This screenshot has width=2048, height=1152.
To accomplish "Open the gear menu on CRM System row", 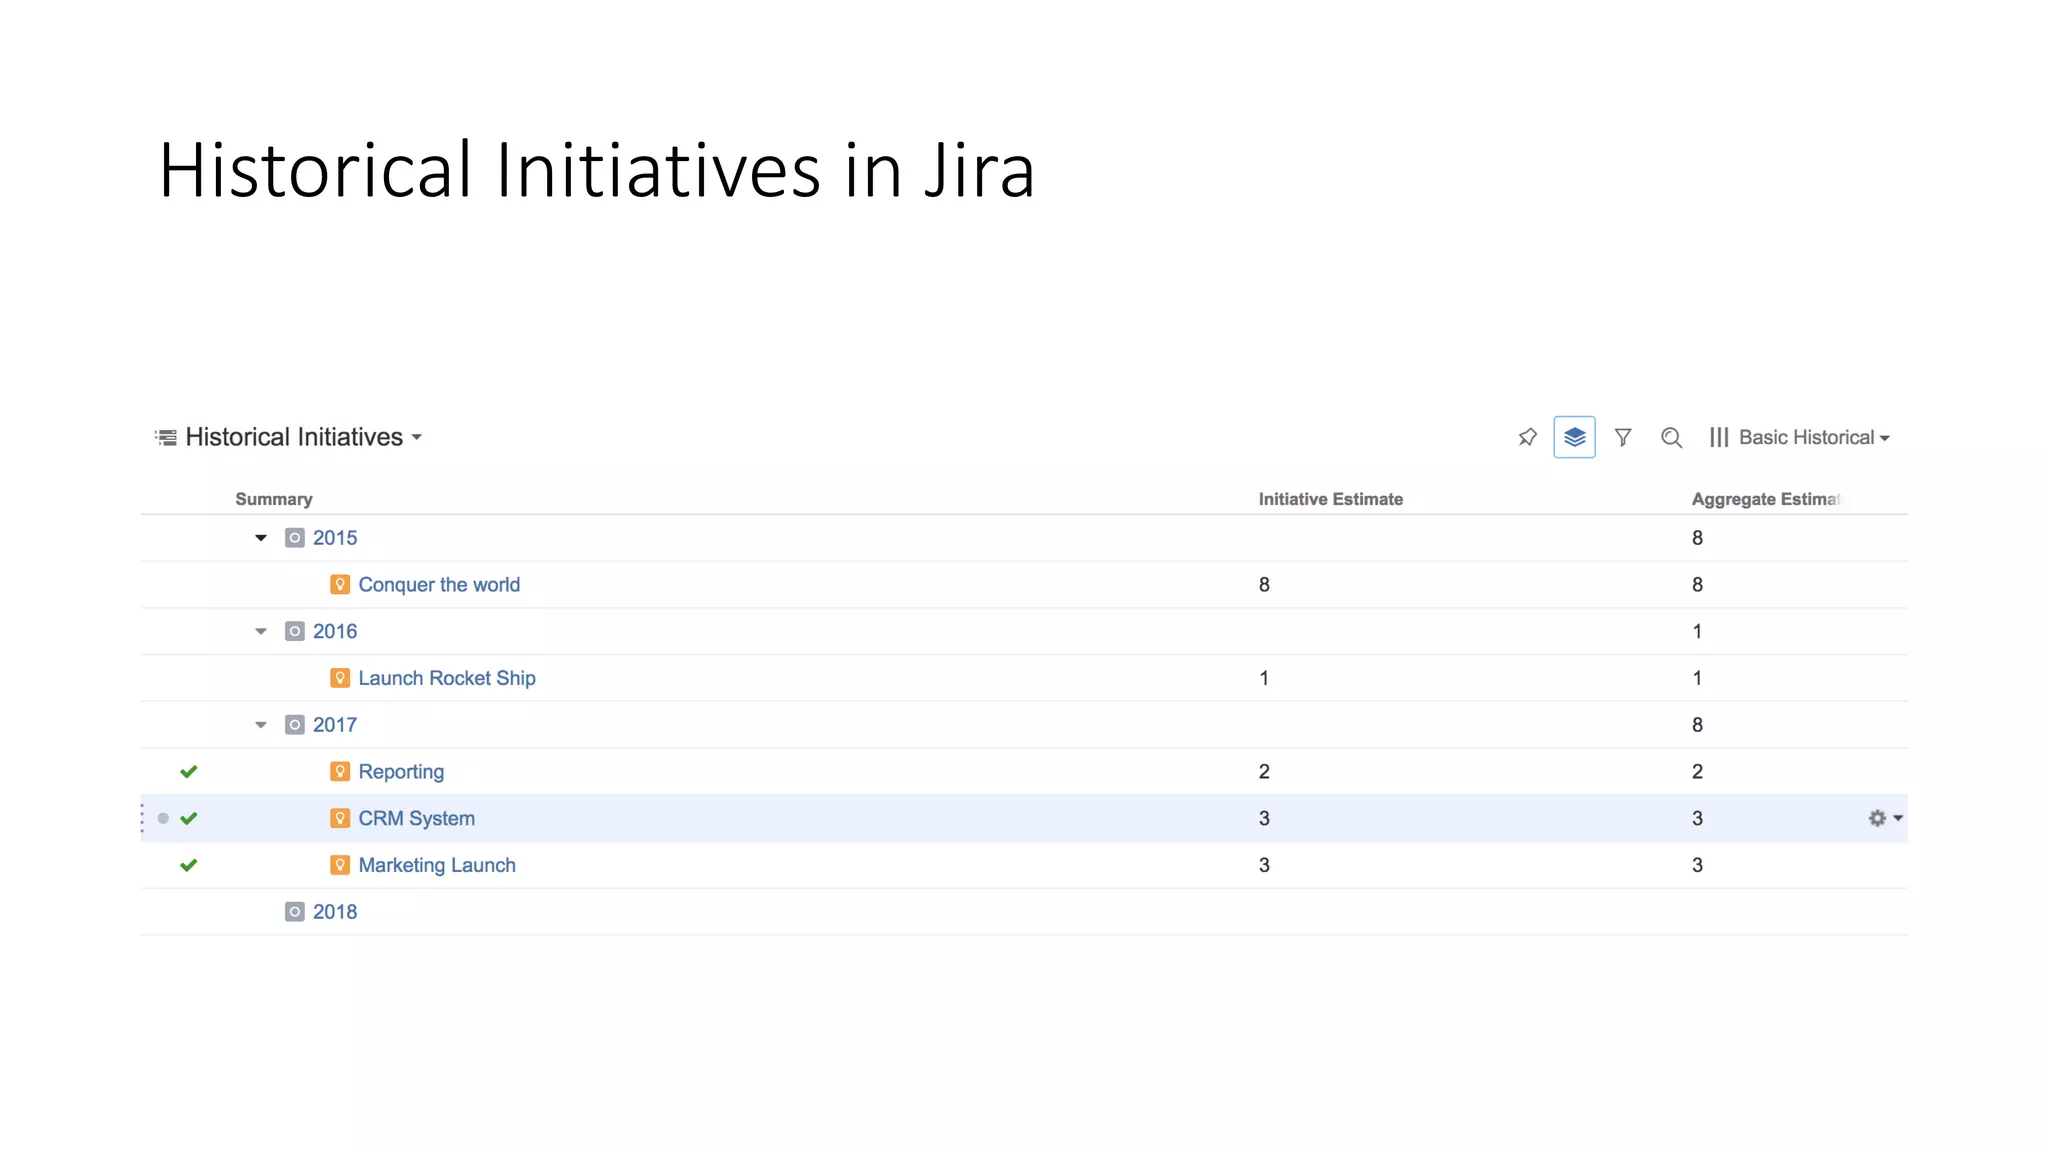I will point(1885,818).
